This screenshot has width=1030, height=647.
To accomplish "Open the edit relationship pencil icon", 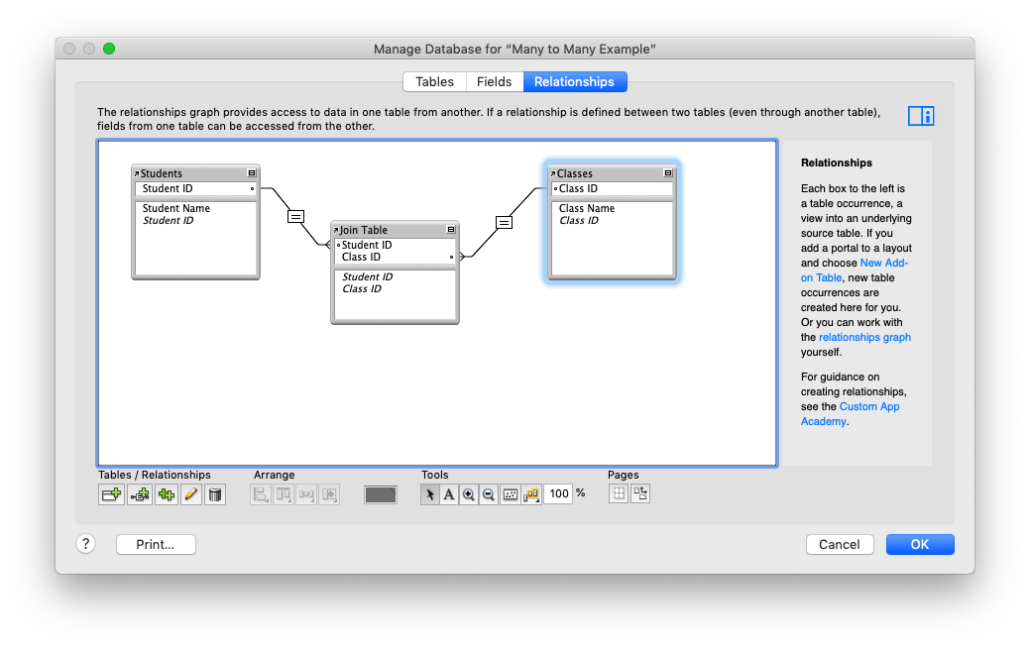I will click(190, 494).
